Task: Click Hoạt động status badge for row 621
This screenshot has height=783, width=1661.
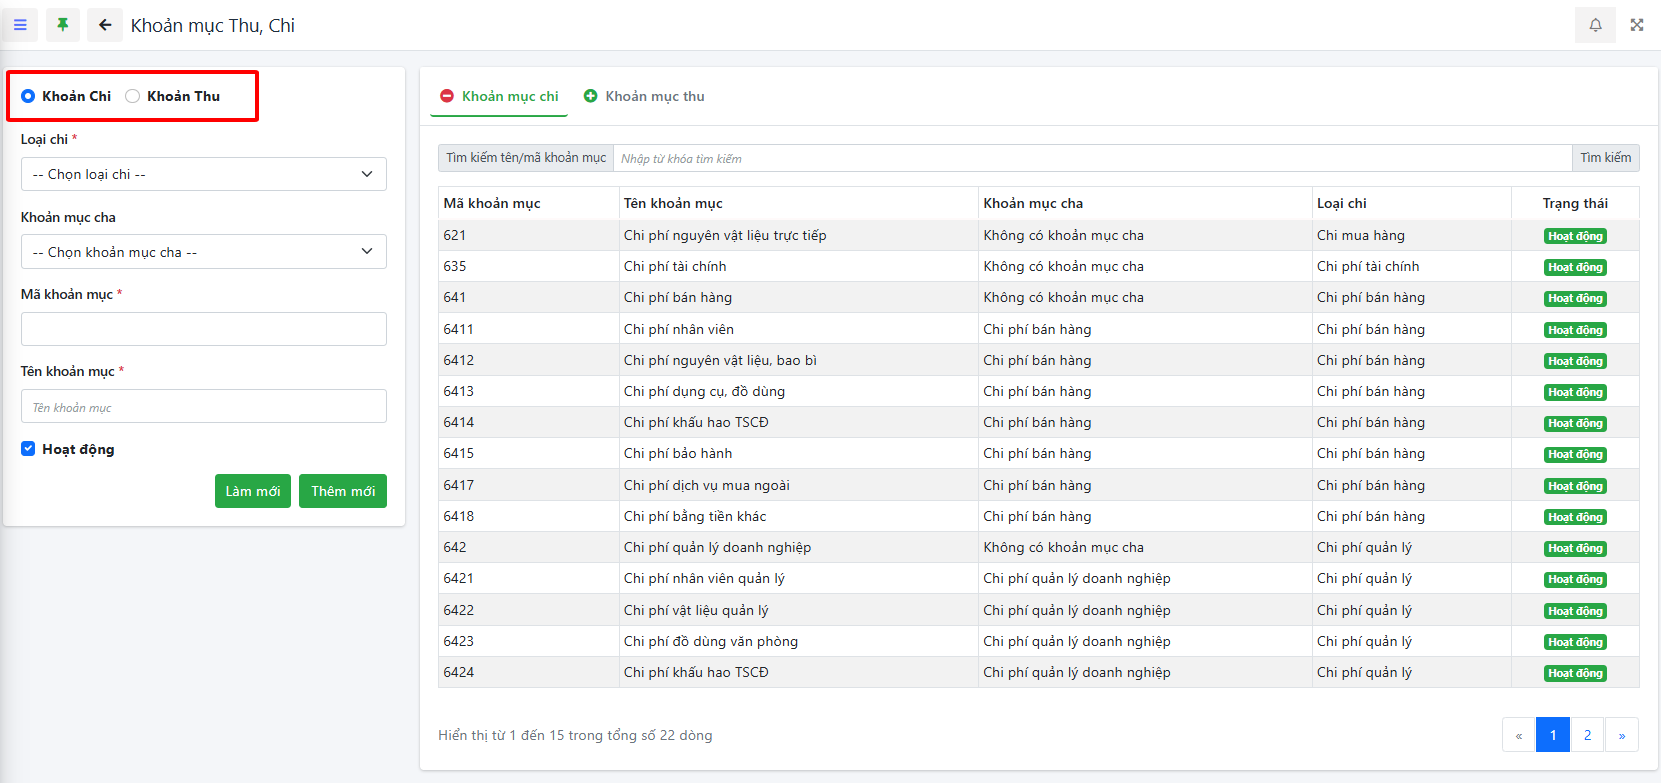Action: (x=1575, y=236)
